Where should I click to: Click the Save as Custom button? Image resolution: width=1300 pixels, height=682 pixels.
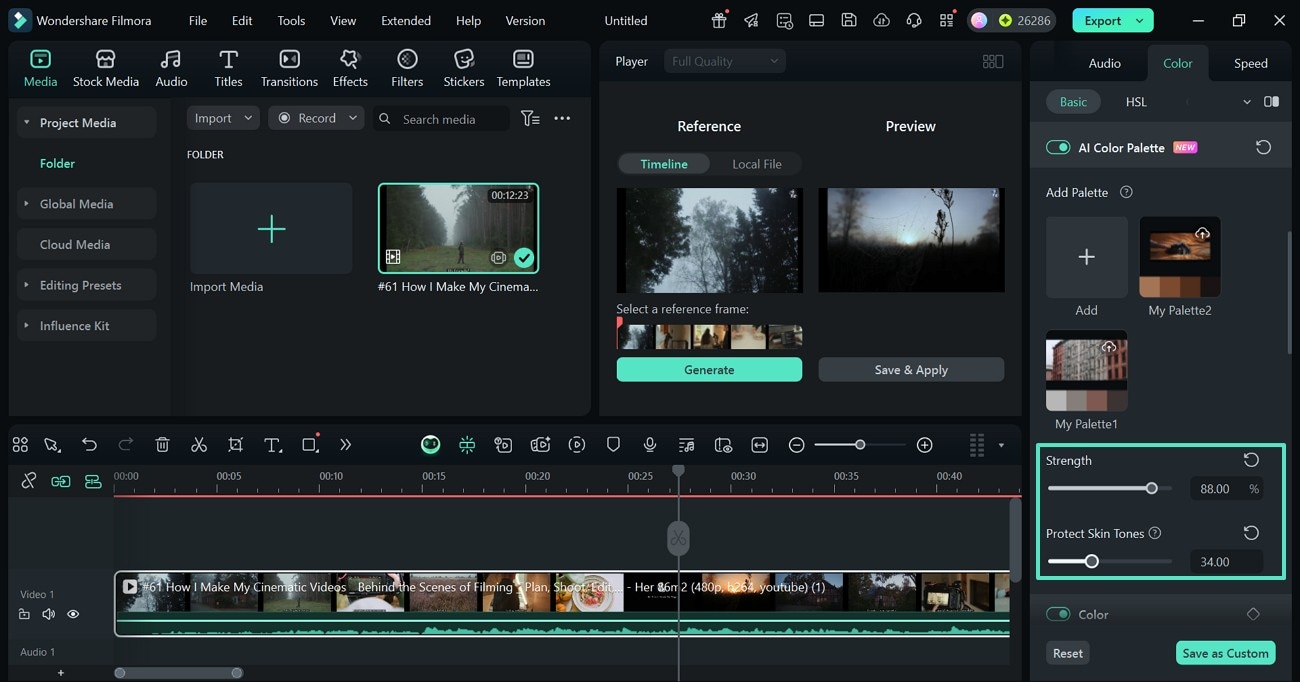click(x=1225, y=653)
